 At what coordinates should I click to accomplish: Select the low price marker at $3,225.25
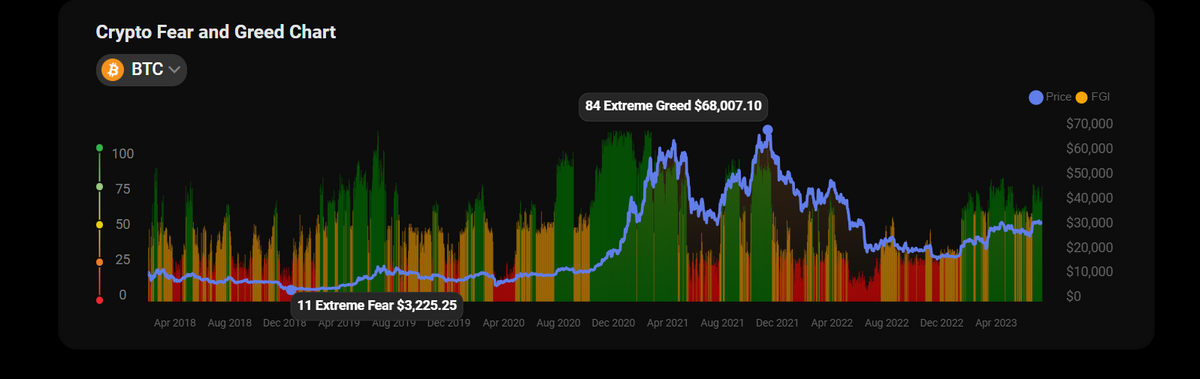pyautogui.click(x=291, y=290)
